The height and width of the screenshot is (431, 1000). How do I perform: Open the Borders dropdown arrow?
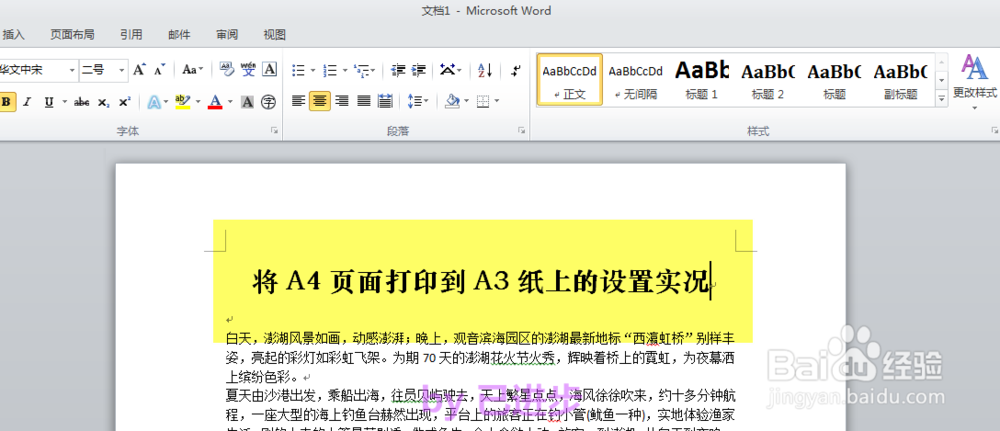point(497,101)
